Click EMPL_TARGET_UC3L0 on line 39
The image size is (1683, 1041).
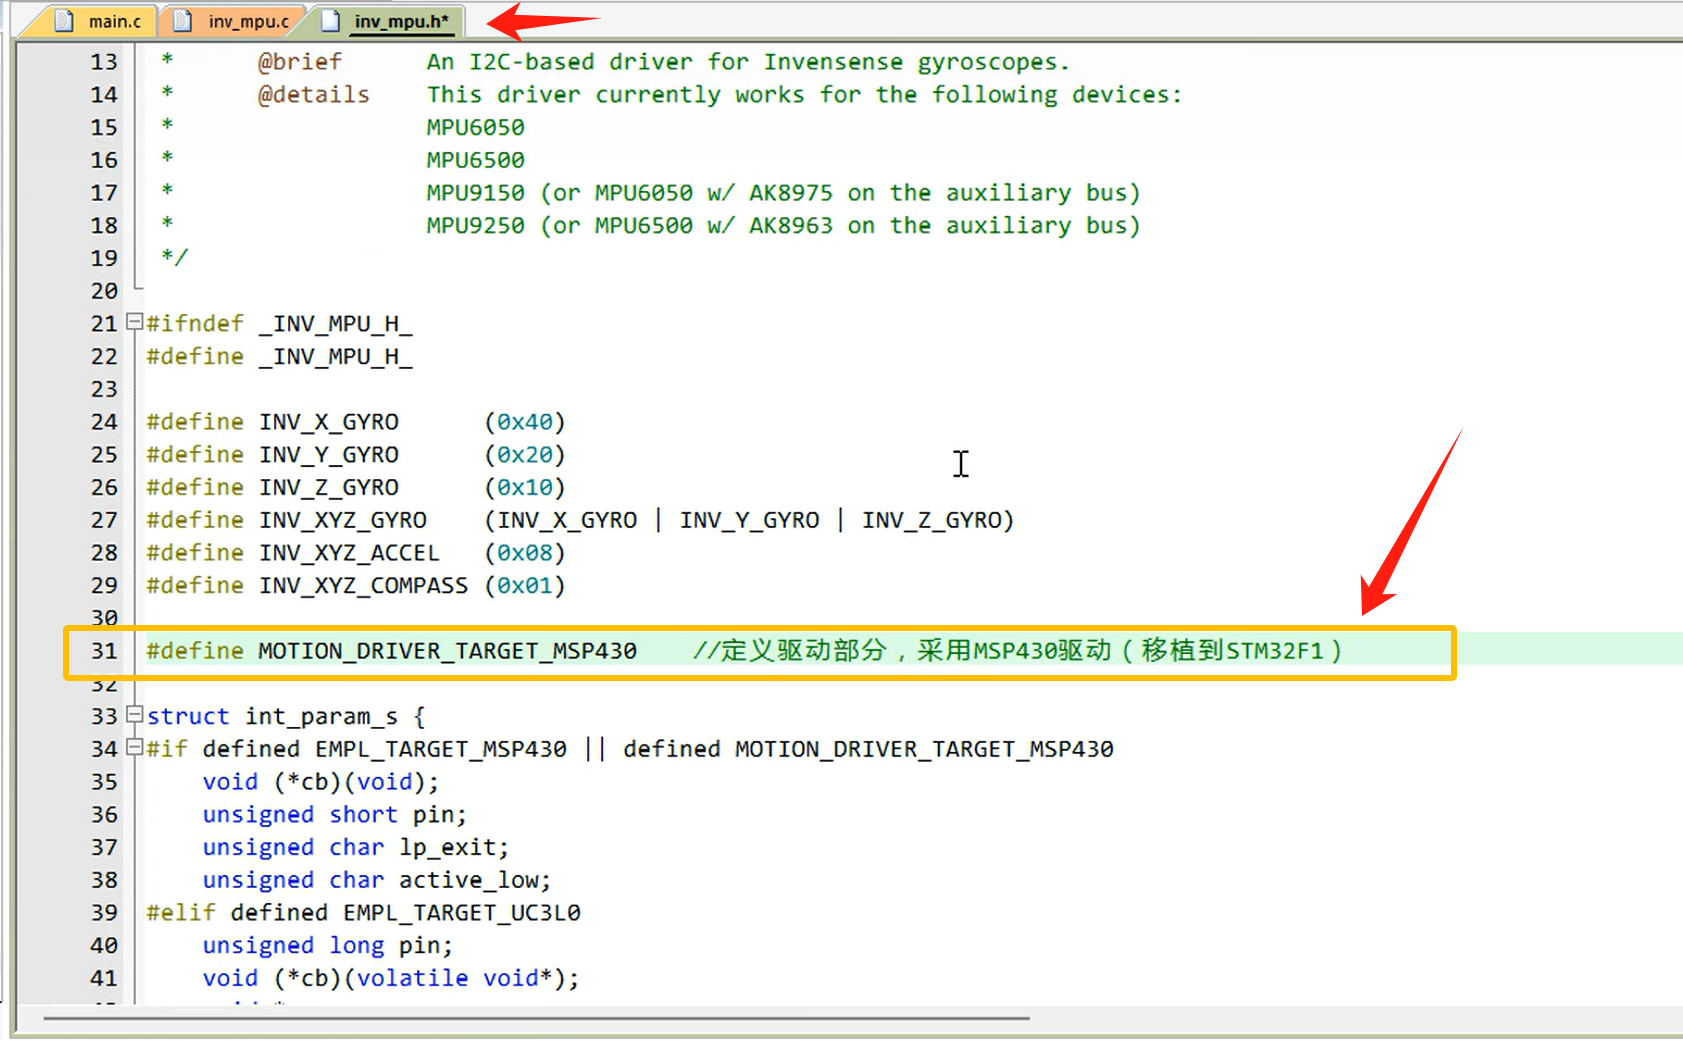[462, 913]
